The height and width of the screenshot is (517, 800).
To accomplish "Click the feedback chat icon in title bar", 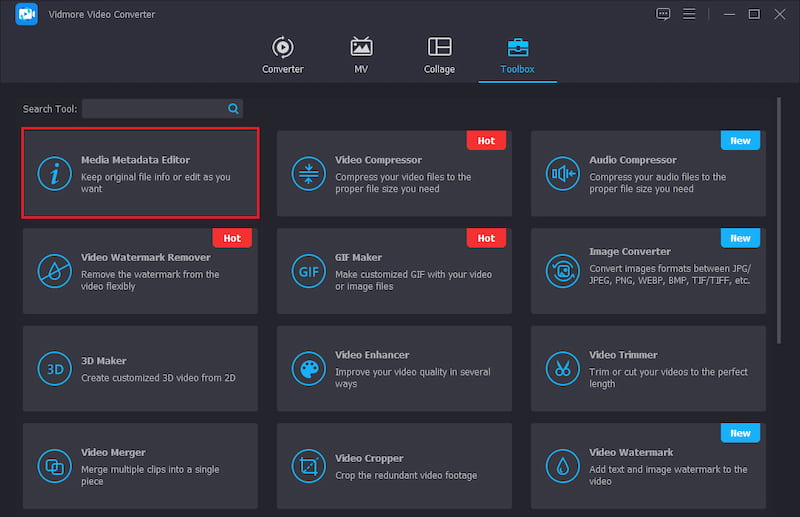I will click(662, 14).
